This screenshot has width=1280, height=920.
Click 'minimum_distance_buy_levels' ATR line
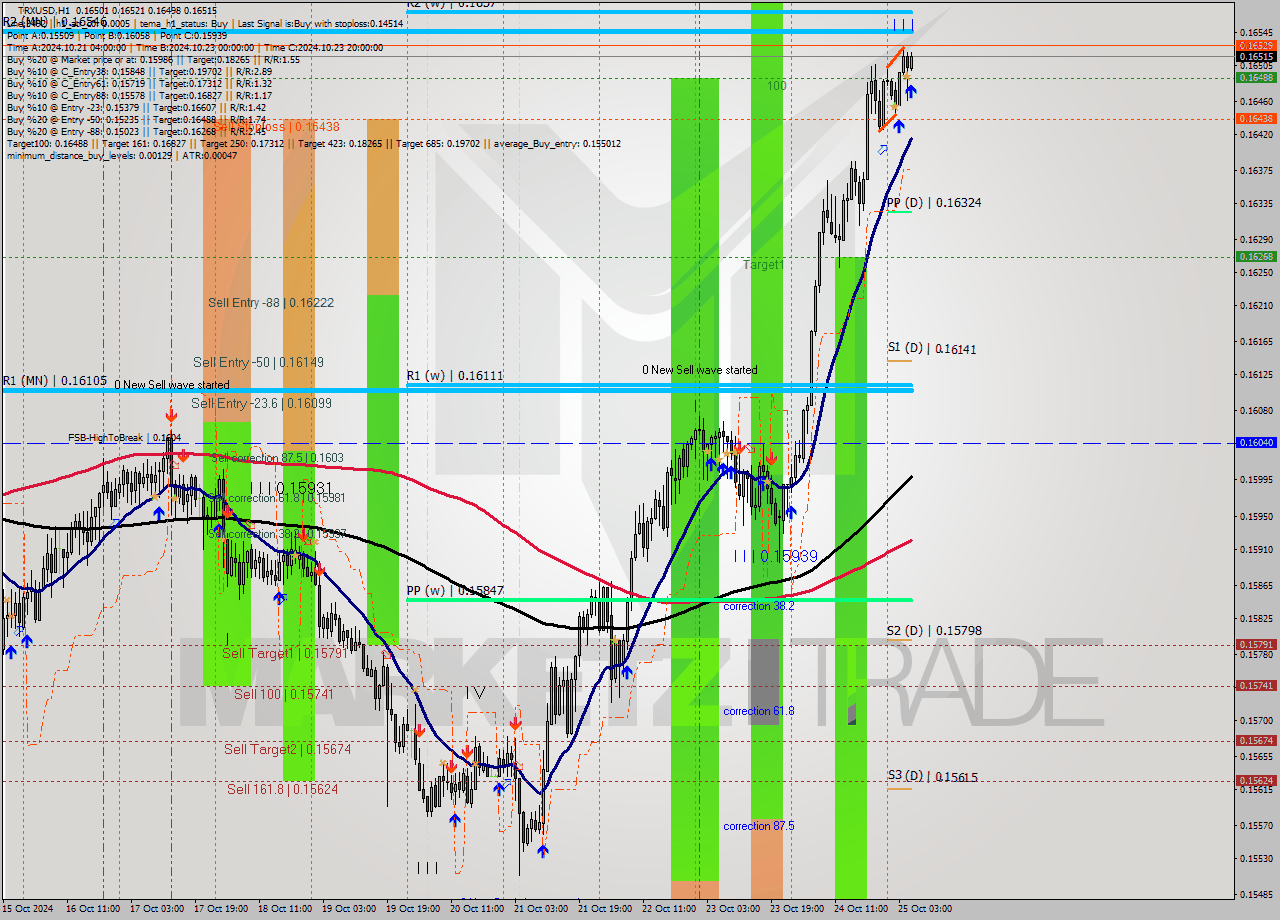(x=122, y=156)
